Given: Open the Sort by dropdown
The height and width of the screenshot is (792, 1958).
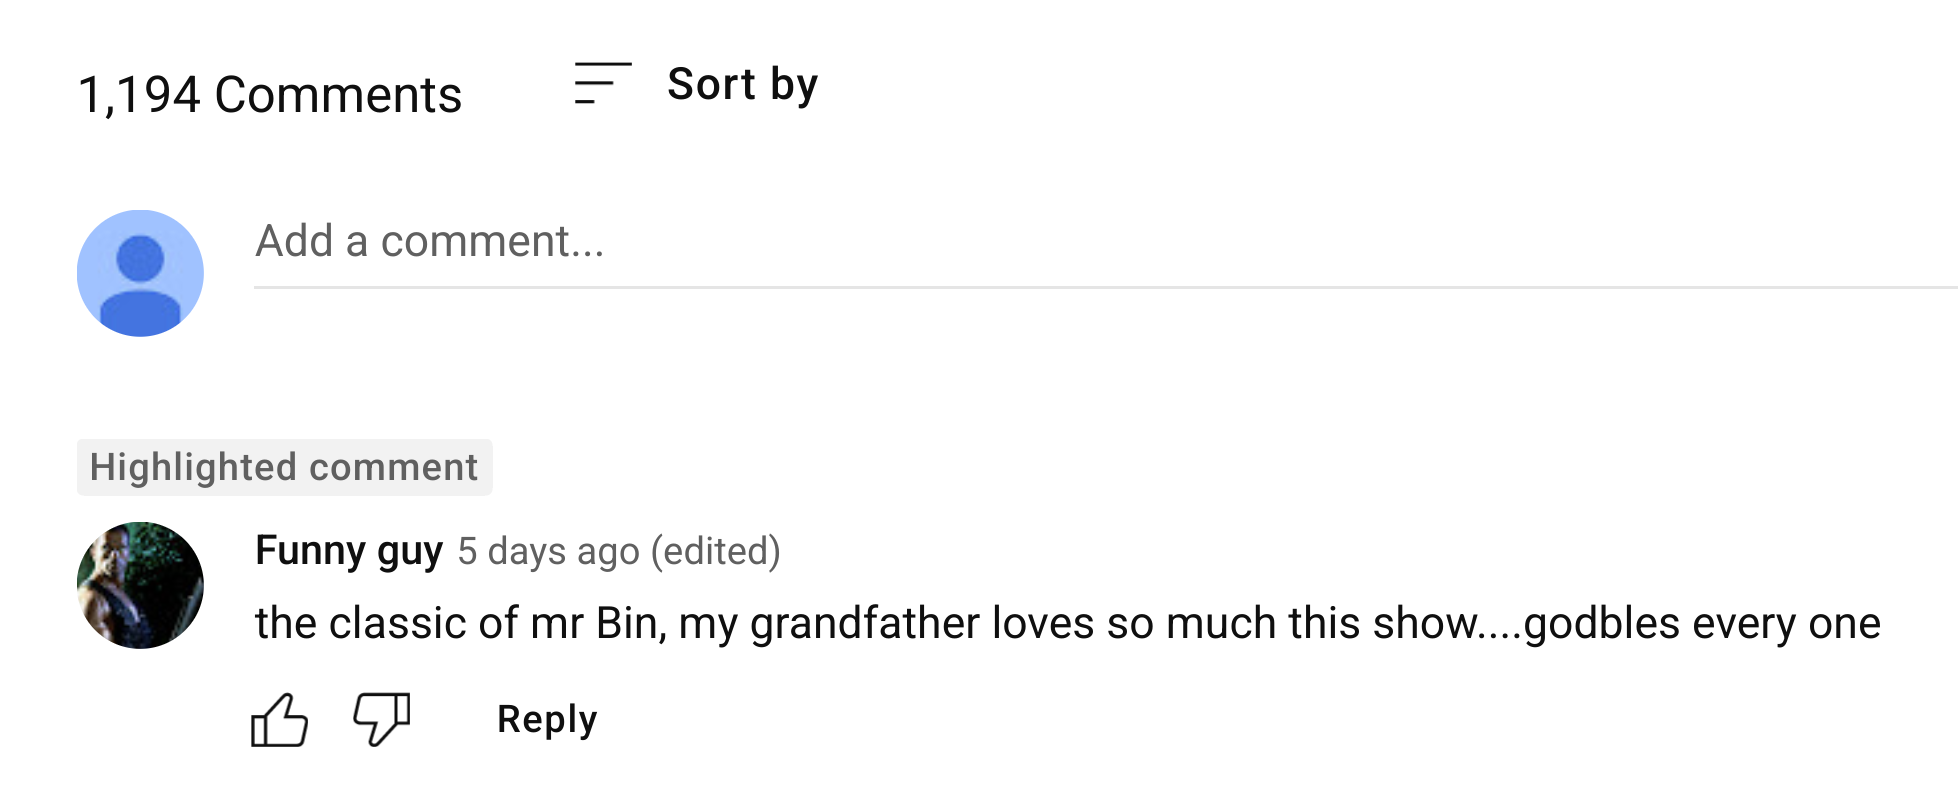Looking at the screenshot, I should [697, 84].
